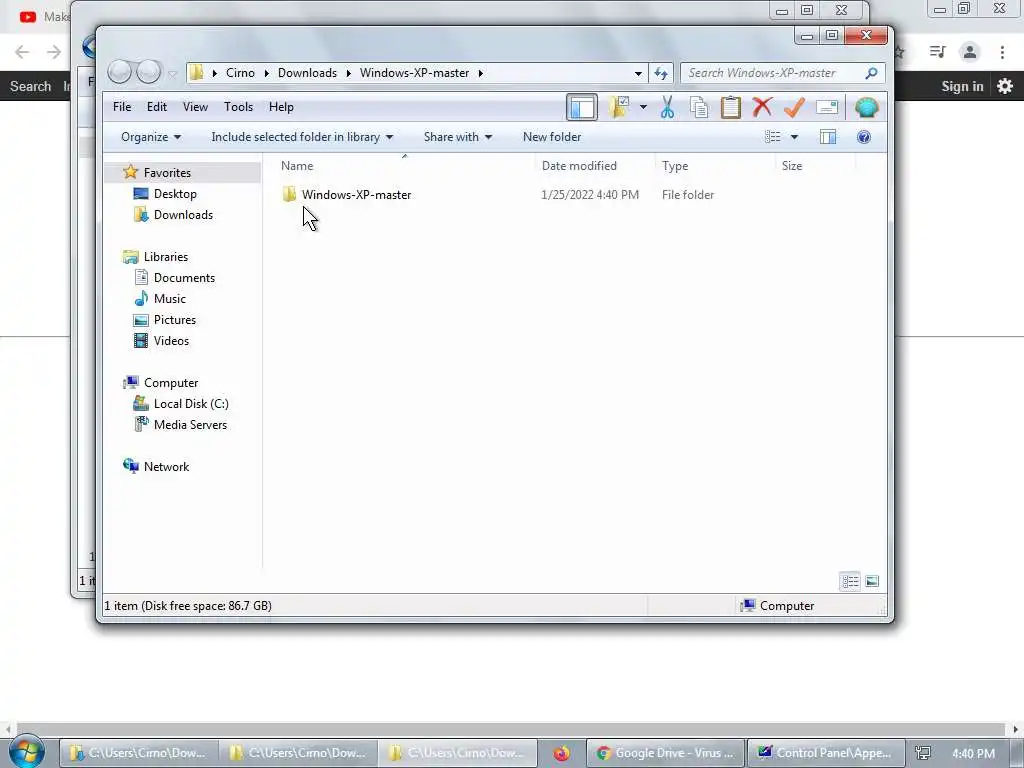The image size is (1024, 768).
Task: Open the Tools menu
Action: click(238, 106)
